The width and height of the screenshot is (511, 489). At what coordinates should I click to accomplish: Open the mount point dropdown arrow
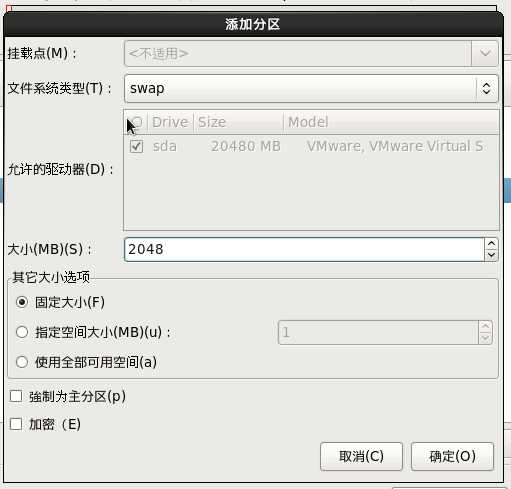point(485,53)
